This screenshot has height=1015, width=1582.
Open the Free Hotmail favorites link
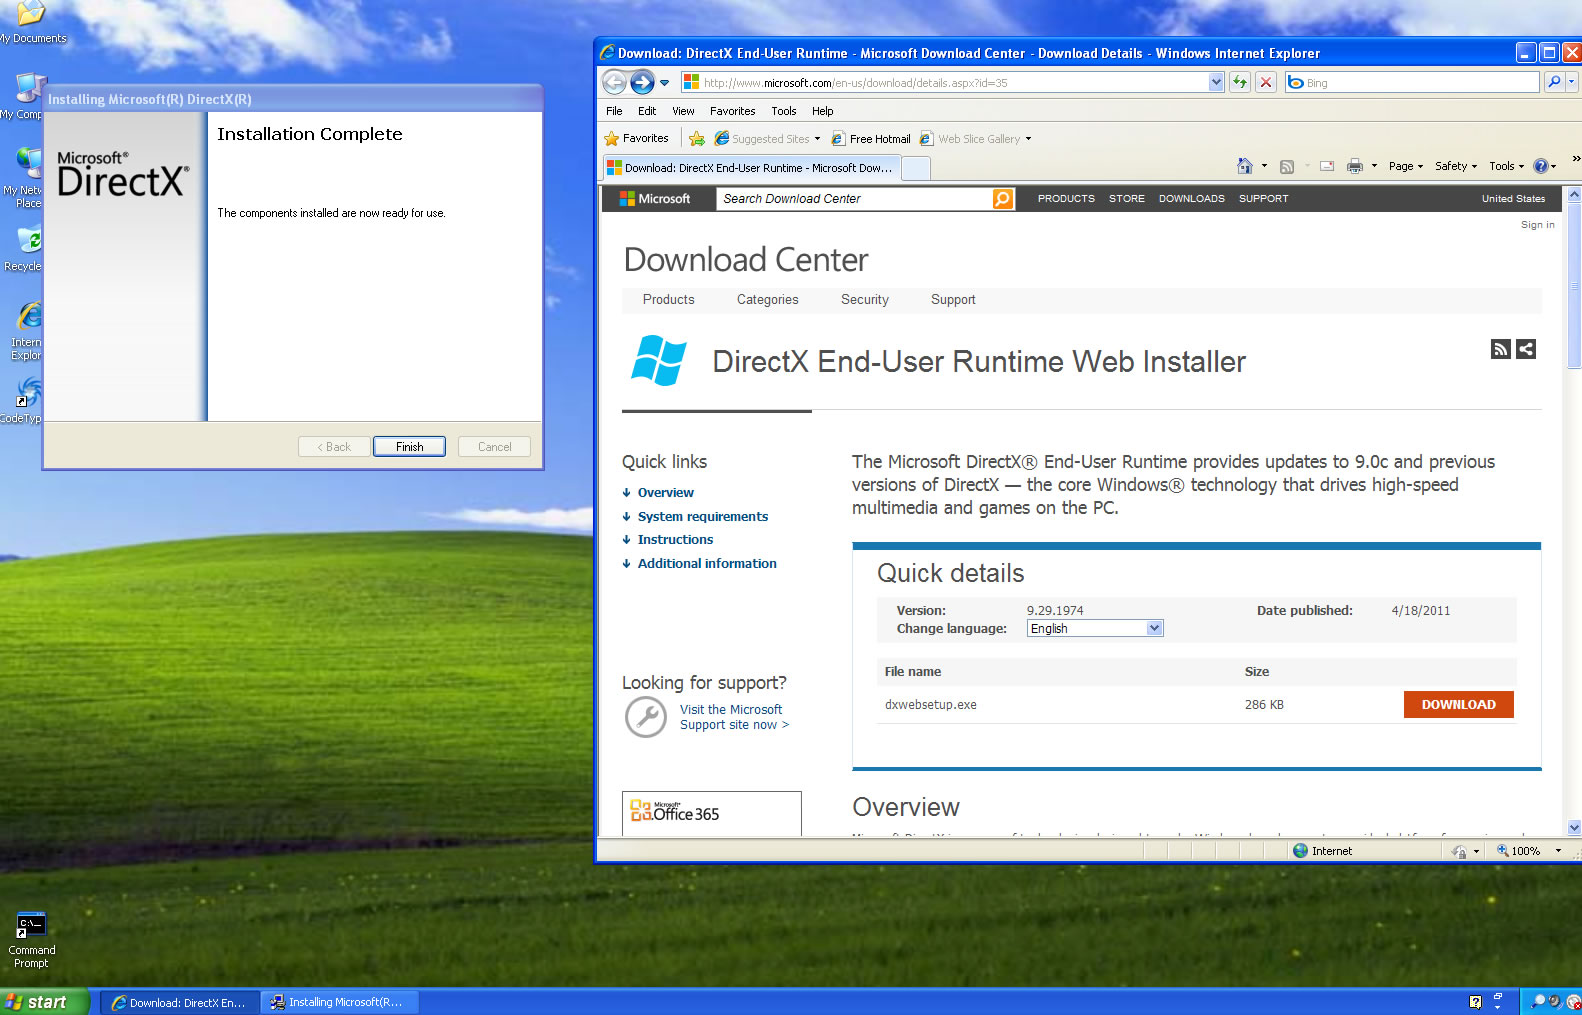click(871, 139)
